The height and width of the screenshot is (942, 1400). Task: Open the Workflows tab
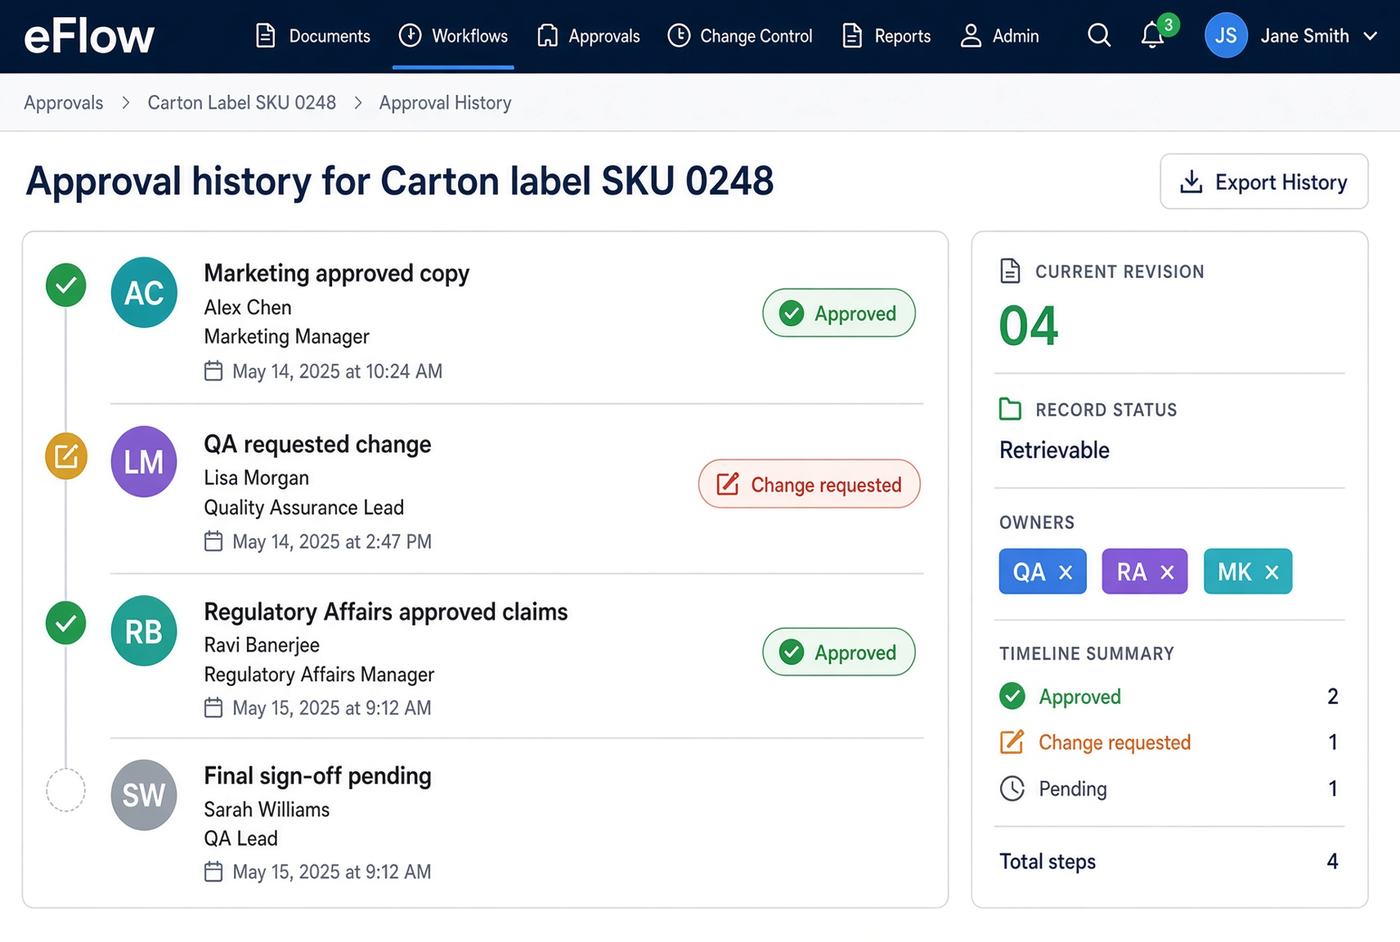point(453,36)
